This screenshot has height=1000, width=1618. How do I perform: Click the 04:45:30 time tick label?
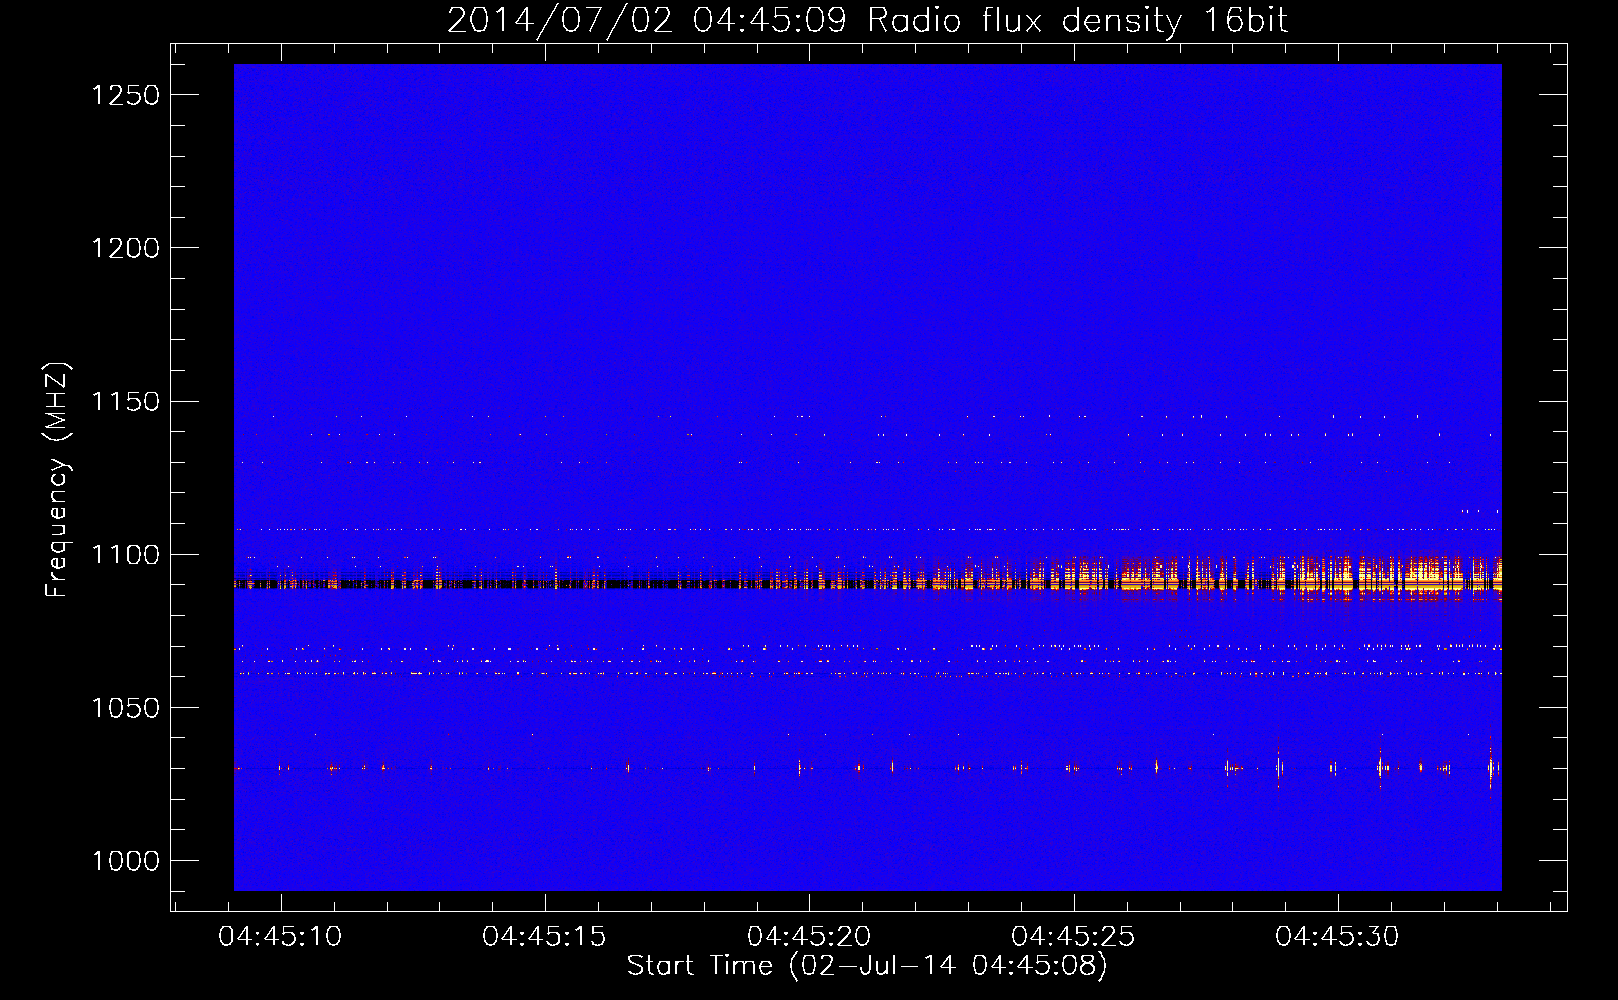coord(1337,937)
